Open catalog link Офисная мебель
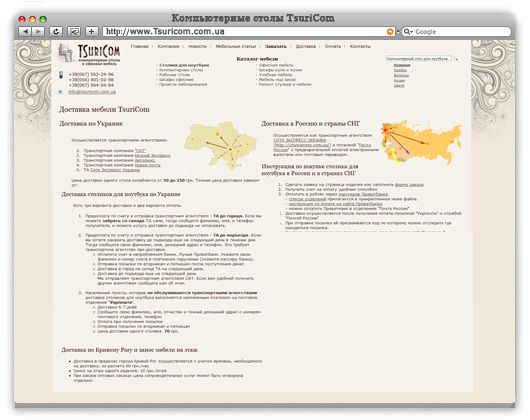This screenshot has width=530, height=420. [x=276, y=65]
